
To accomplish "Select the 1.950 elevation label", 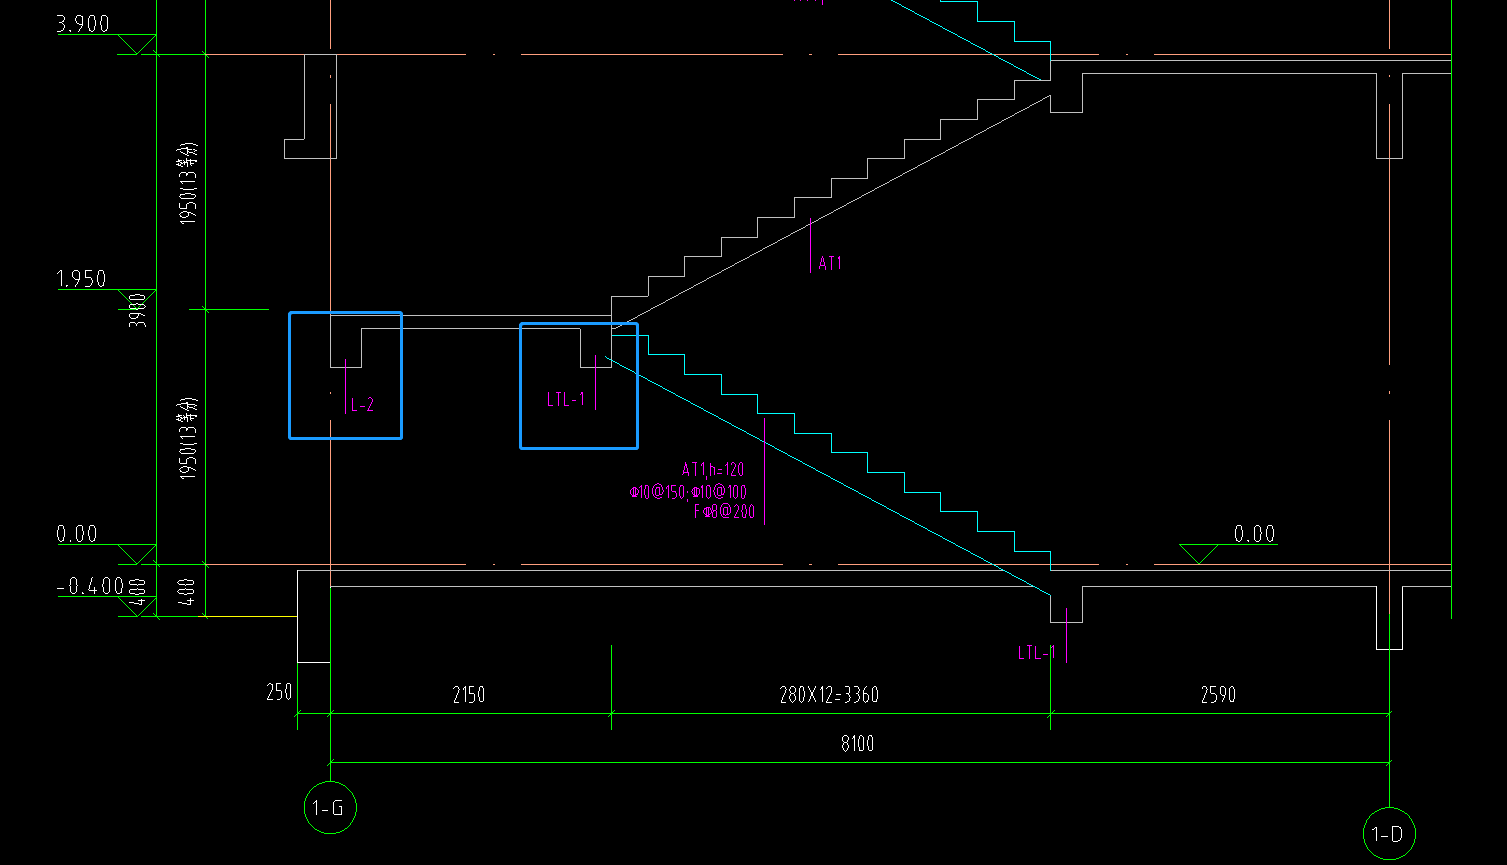I will click(82, 279).
